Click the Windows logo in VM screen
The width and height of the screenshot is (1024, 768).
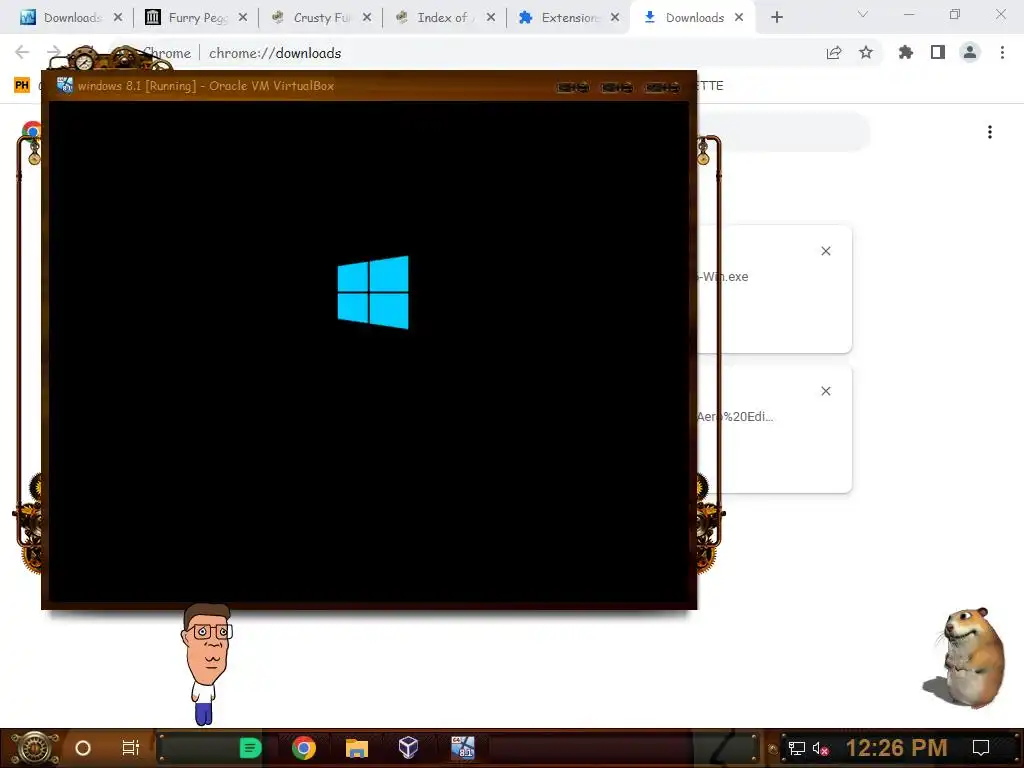pos(373,293)
